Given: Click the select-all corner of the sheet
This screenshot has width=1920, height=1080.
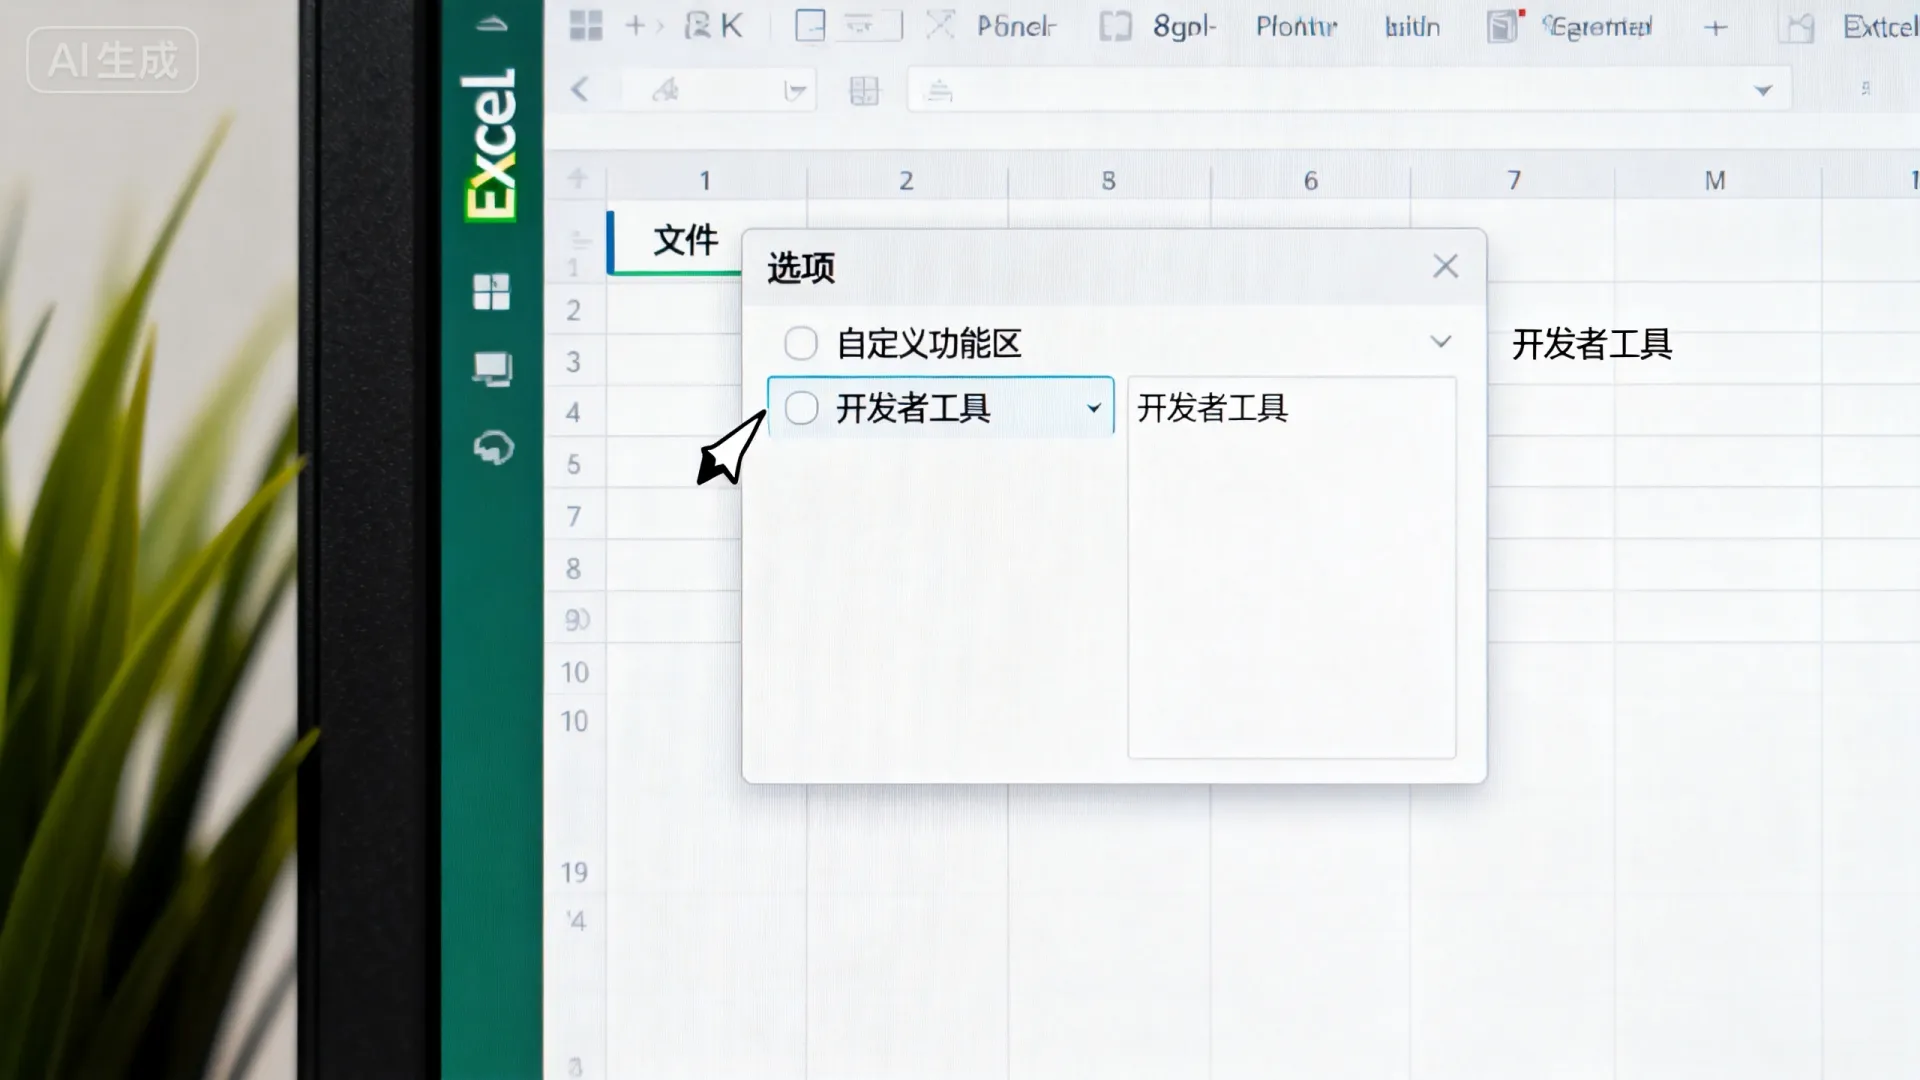Looking at the screenshot, I should click(577, 179).
